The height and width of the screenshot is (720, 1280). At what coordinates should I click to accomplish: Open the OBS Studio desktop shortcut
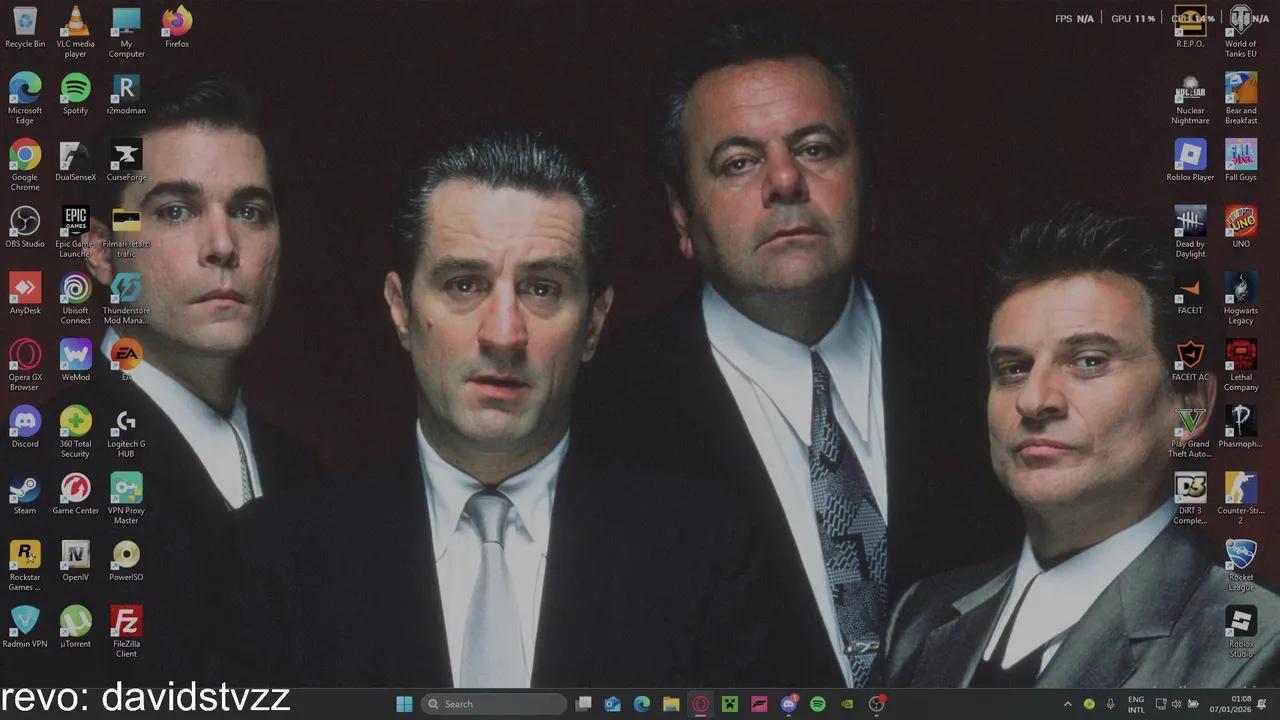pyautogui.click(x=25, y=228)
